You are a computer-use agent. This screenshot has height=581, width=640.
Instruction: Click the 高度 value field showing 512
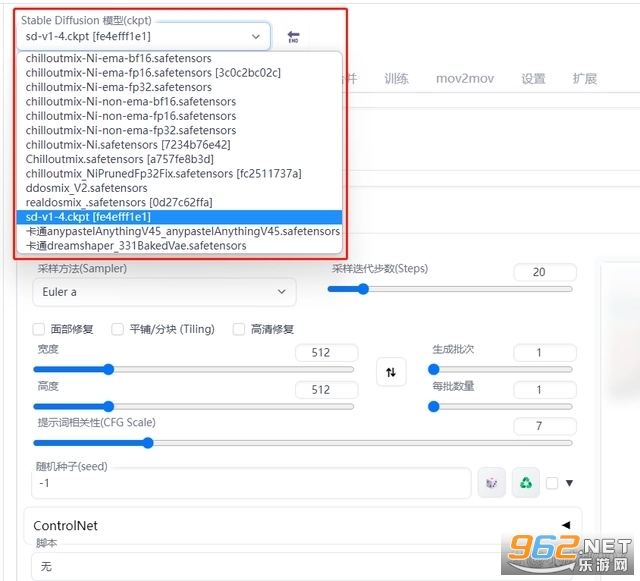click(327, 390)
